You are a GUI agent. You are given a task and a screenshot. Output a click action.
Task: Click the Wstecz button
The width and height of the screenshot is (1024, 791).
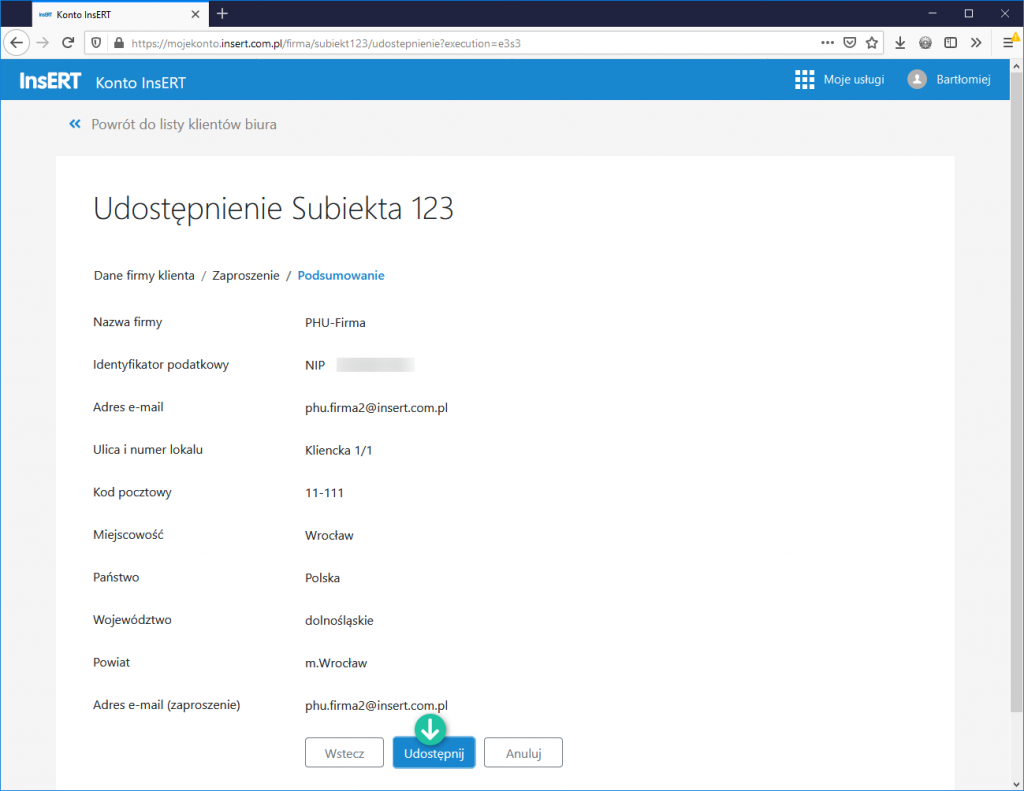[344, 753]
